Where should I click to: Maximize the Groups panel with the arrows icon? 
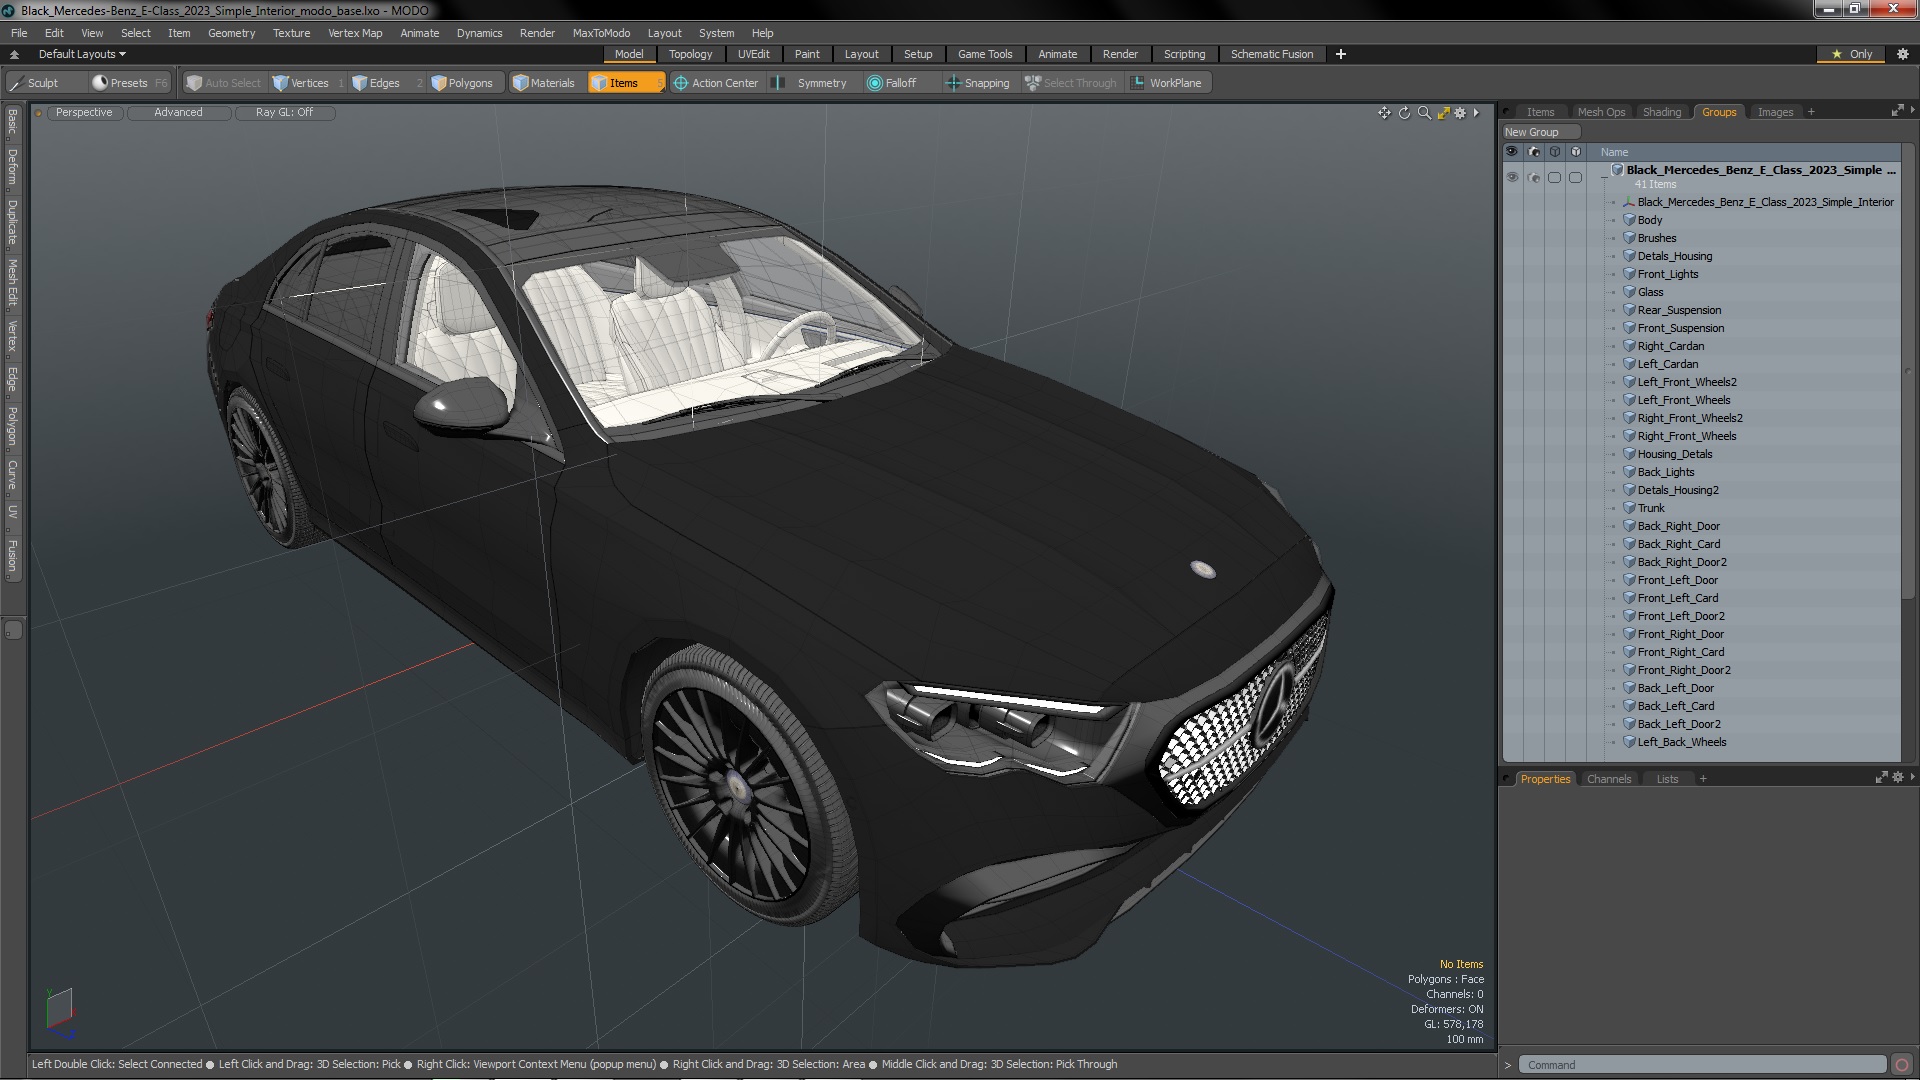pyautogui.click(x=1897, y=110)
